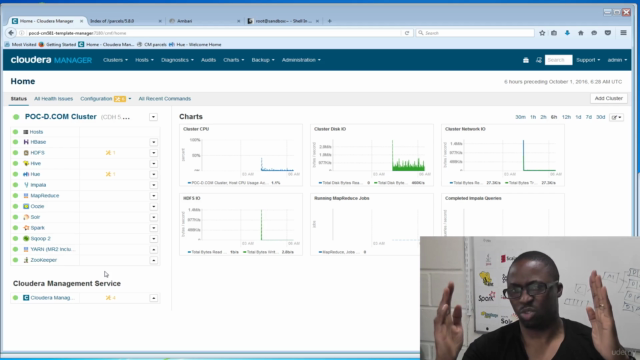Screen dimensions: 640x360
Task: Open the Audits page
Action: [x=208, y=60]
